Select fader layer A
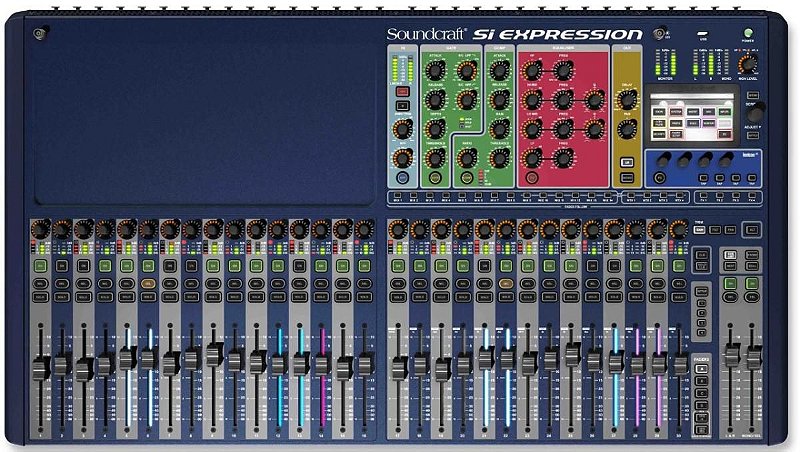 (702, 369)
